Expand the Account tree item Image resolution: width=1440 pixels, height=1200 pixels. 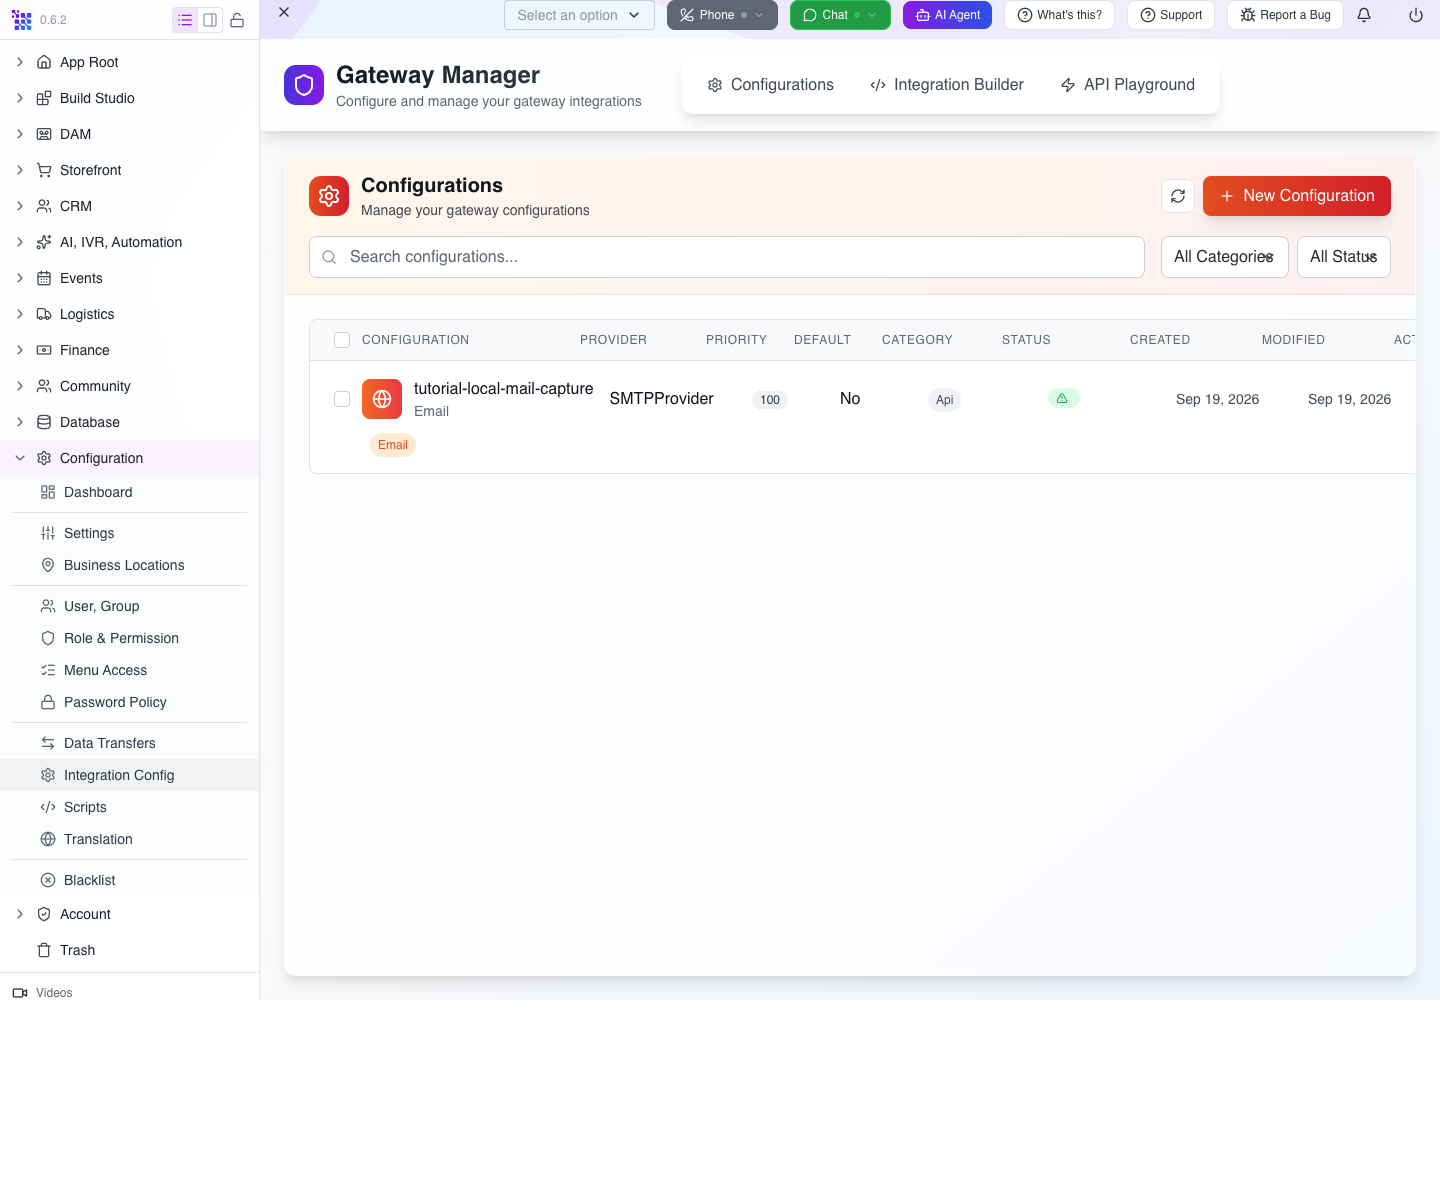click(20, 914)
